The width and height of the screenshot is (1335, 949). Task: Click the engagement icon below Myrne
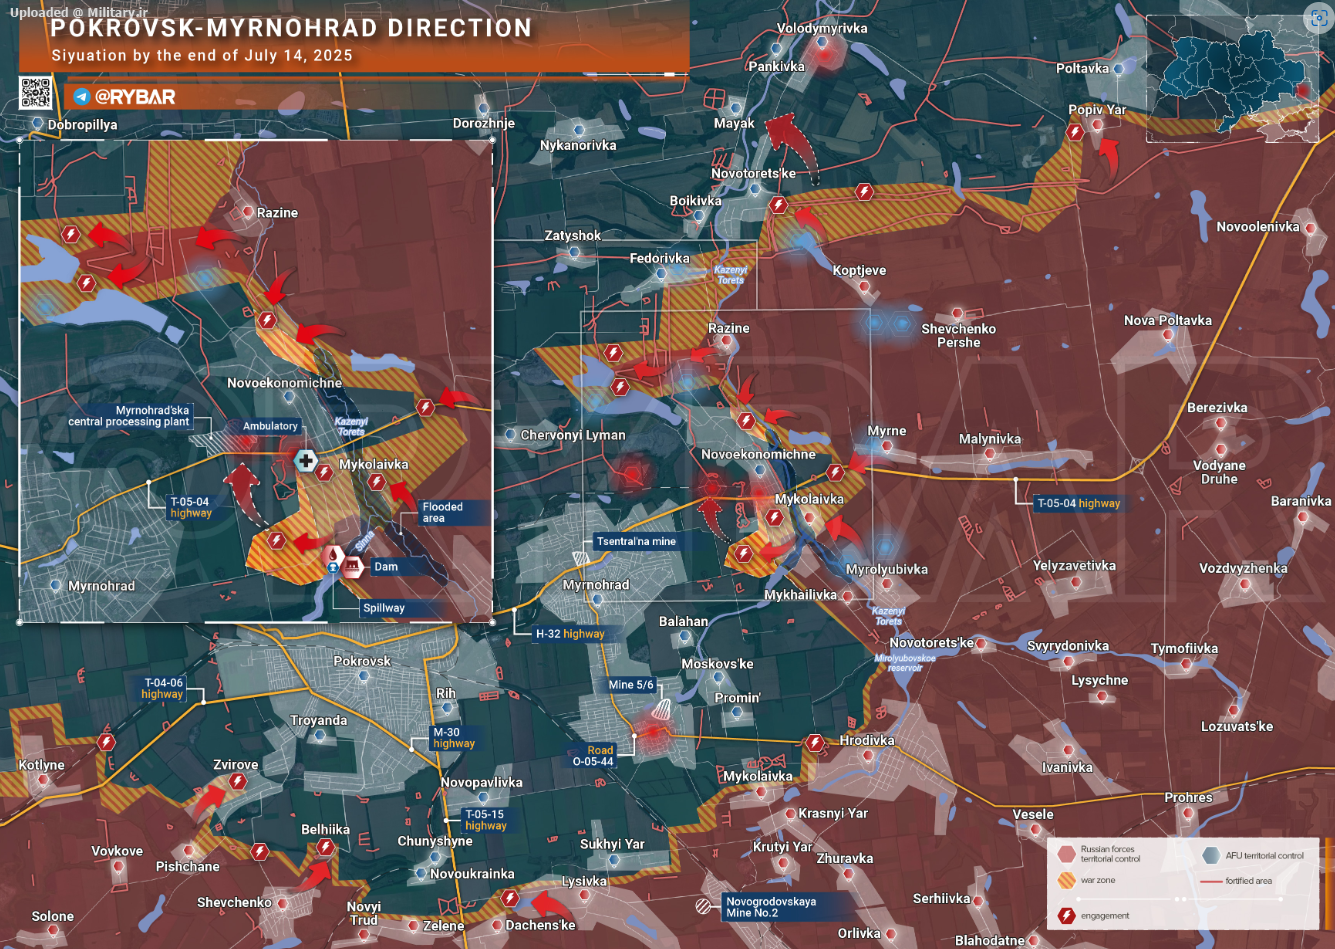[835, 472]
